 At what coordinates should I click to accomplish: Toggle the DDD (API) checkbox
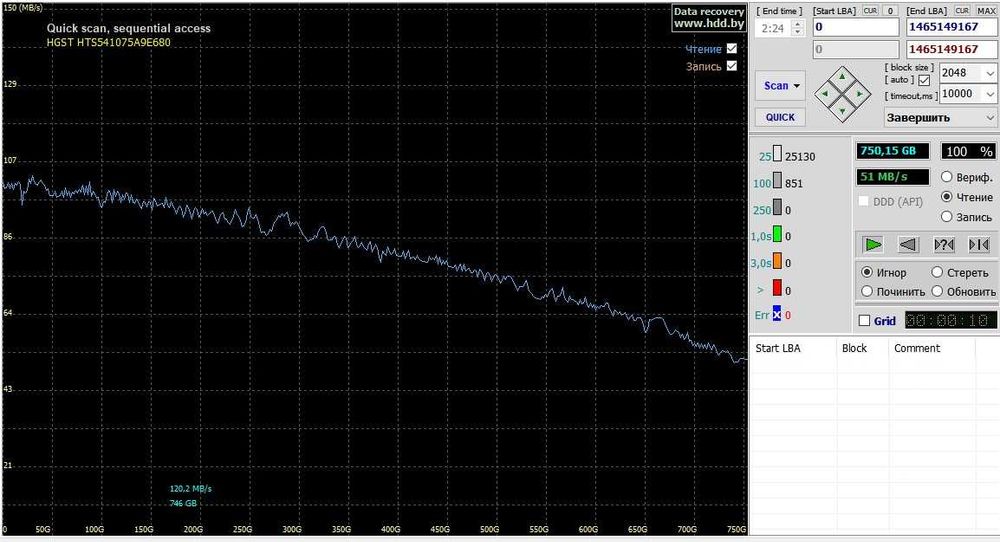click(x=864, y=201)
